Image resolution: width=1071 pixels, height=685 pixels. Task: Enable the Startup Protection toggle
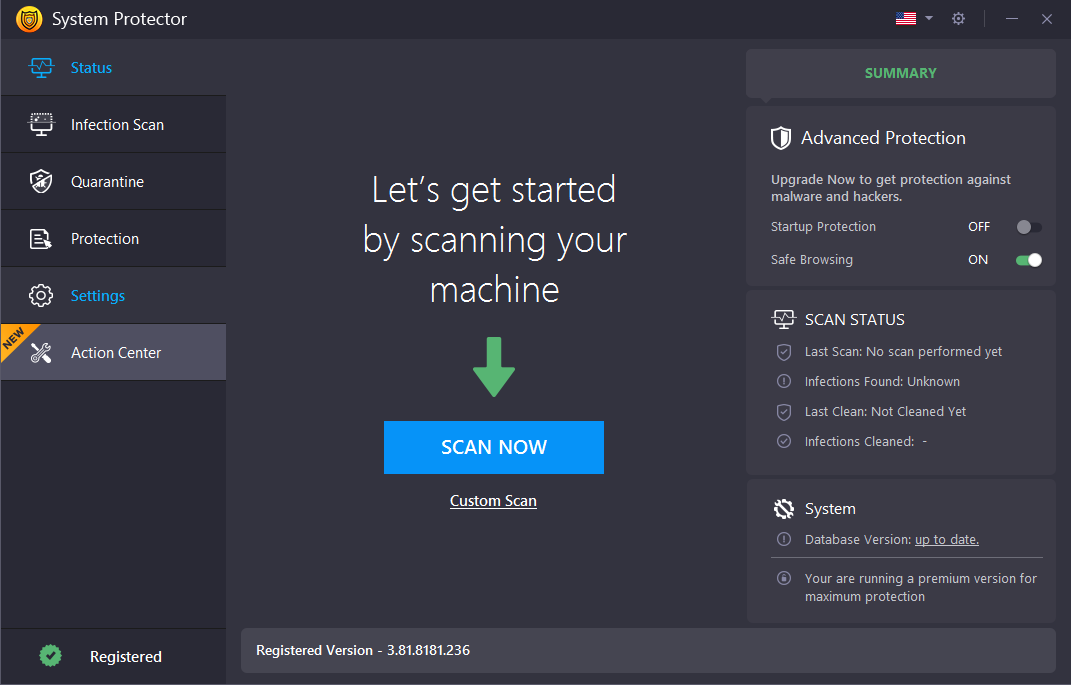coord(1028,227)
